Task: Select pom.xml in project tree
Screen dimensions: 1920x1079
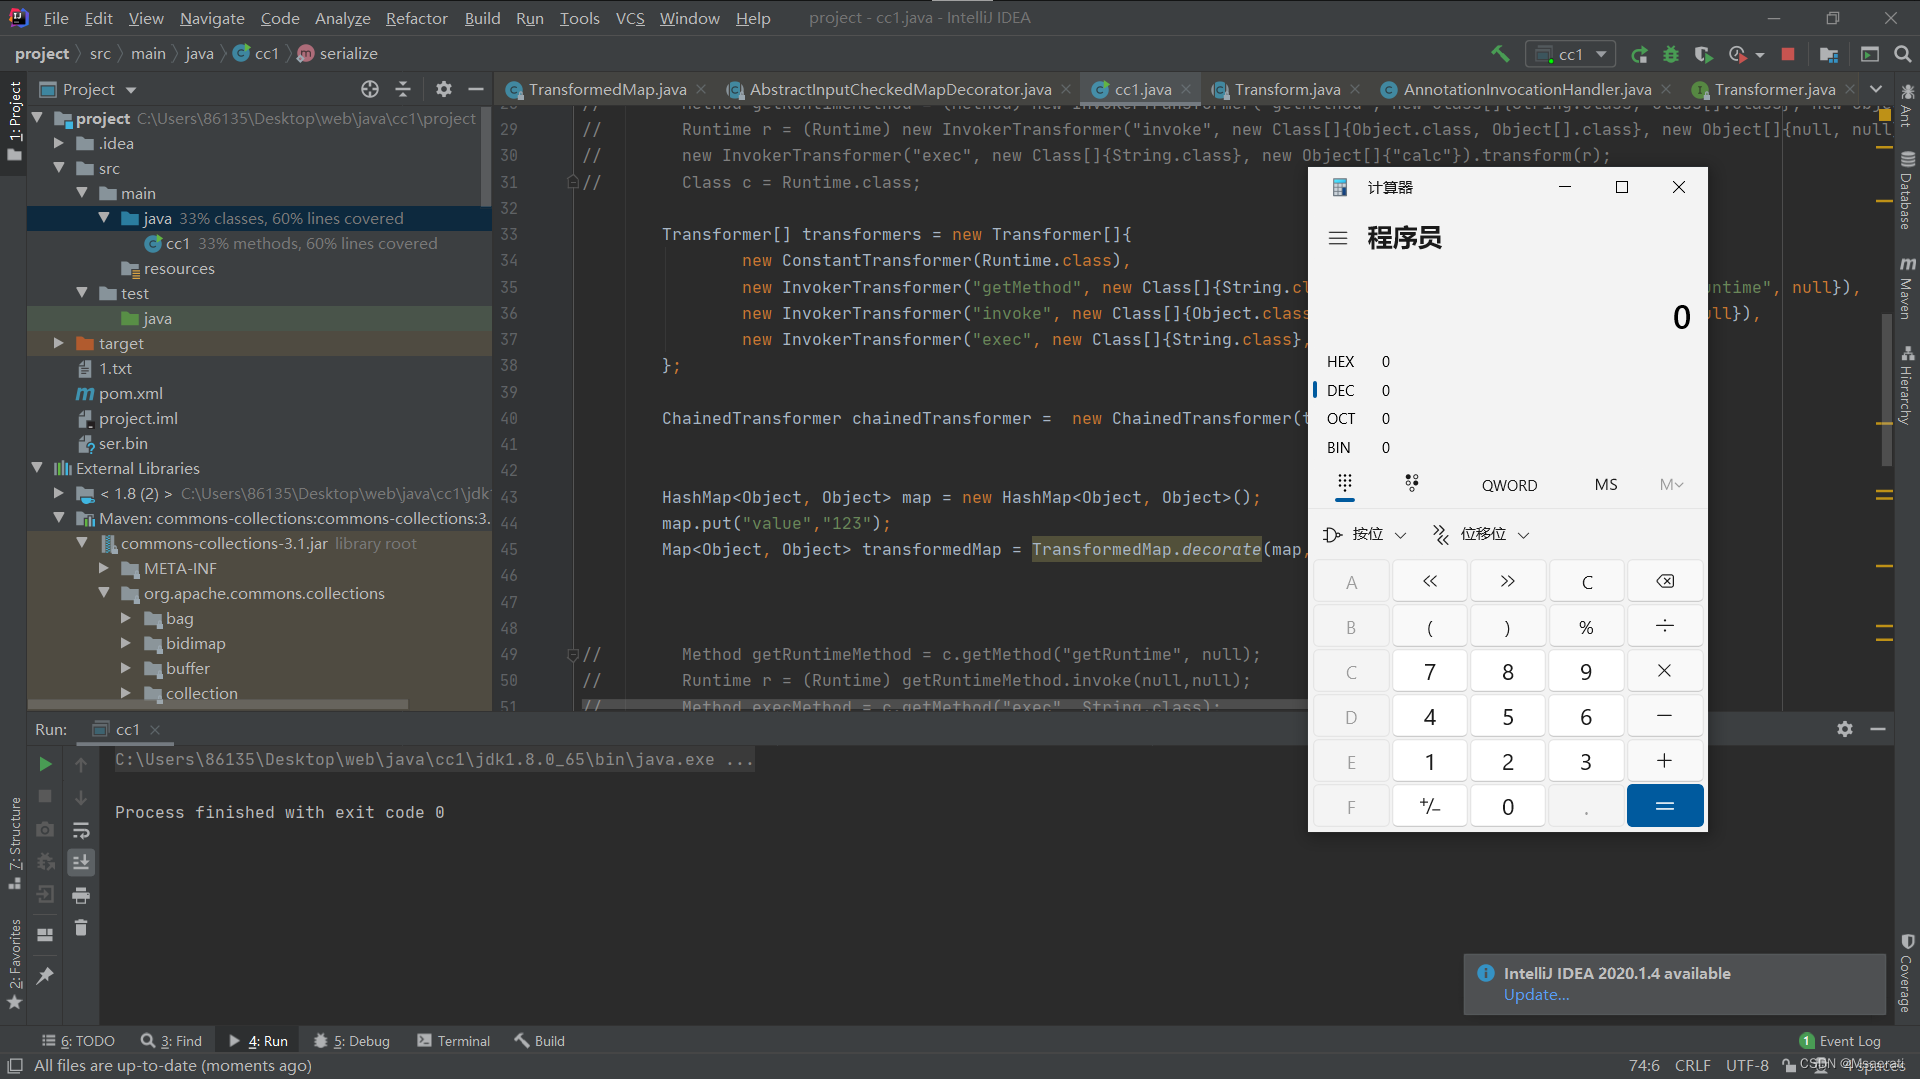Action: 130,393
